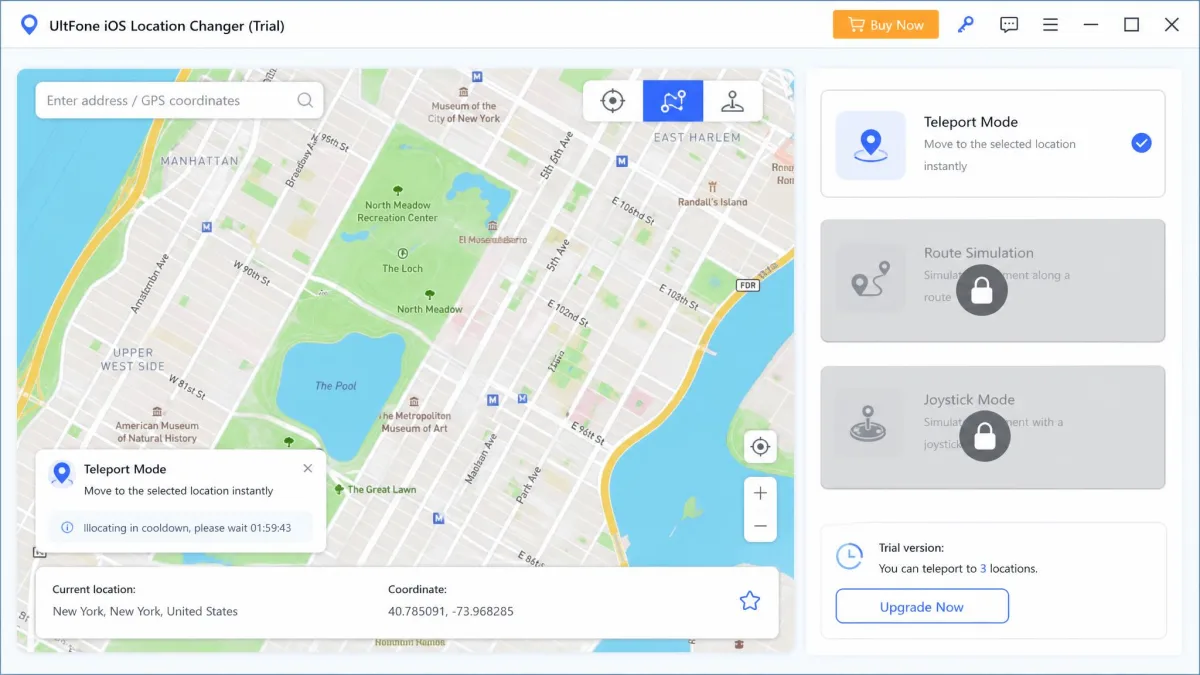
Task: Select the Teleport Mode card
Action: pos(993,144)
